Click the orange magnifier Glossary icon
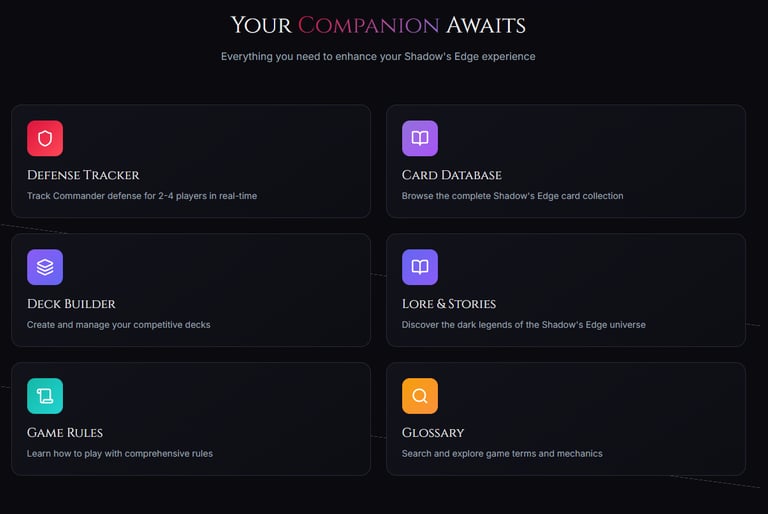Screen dimensions: 768x514 (x=420, y=396)
